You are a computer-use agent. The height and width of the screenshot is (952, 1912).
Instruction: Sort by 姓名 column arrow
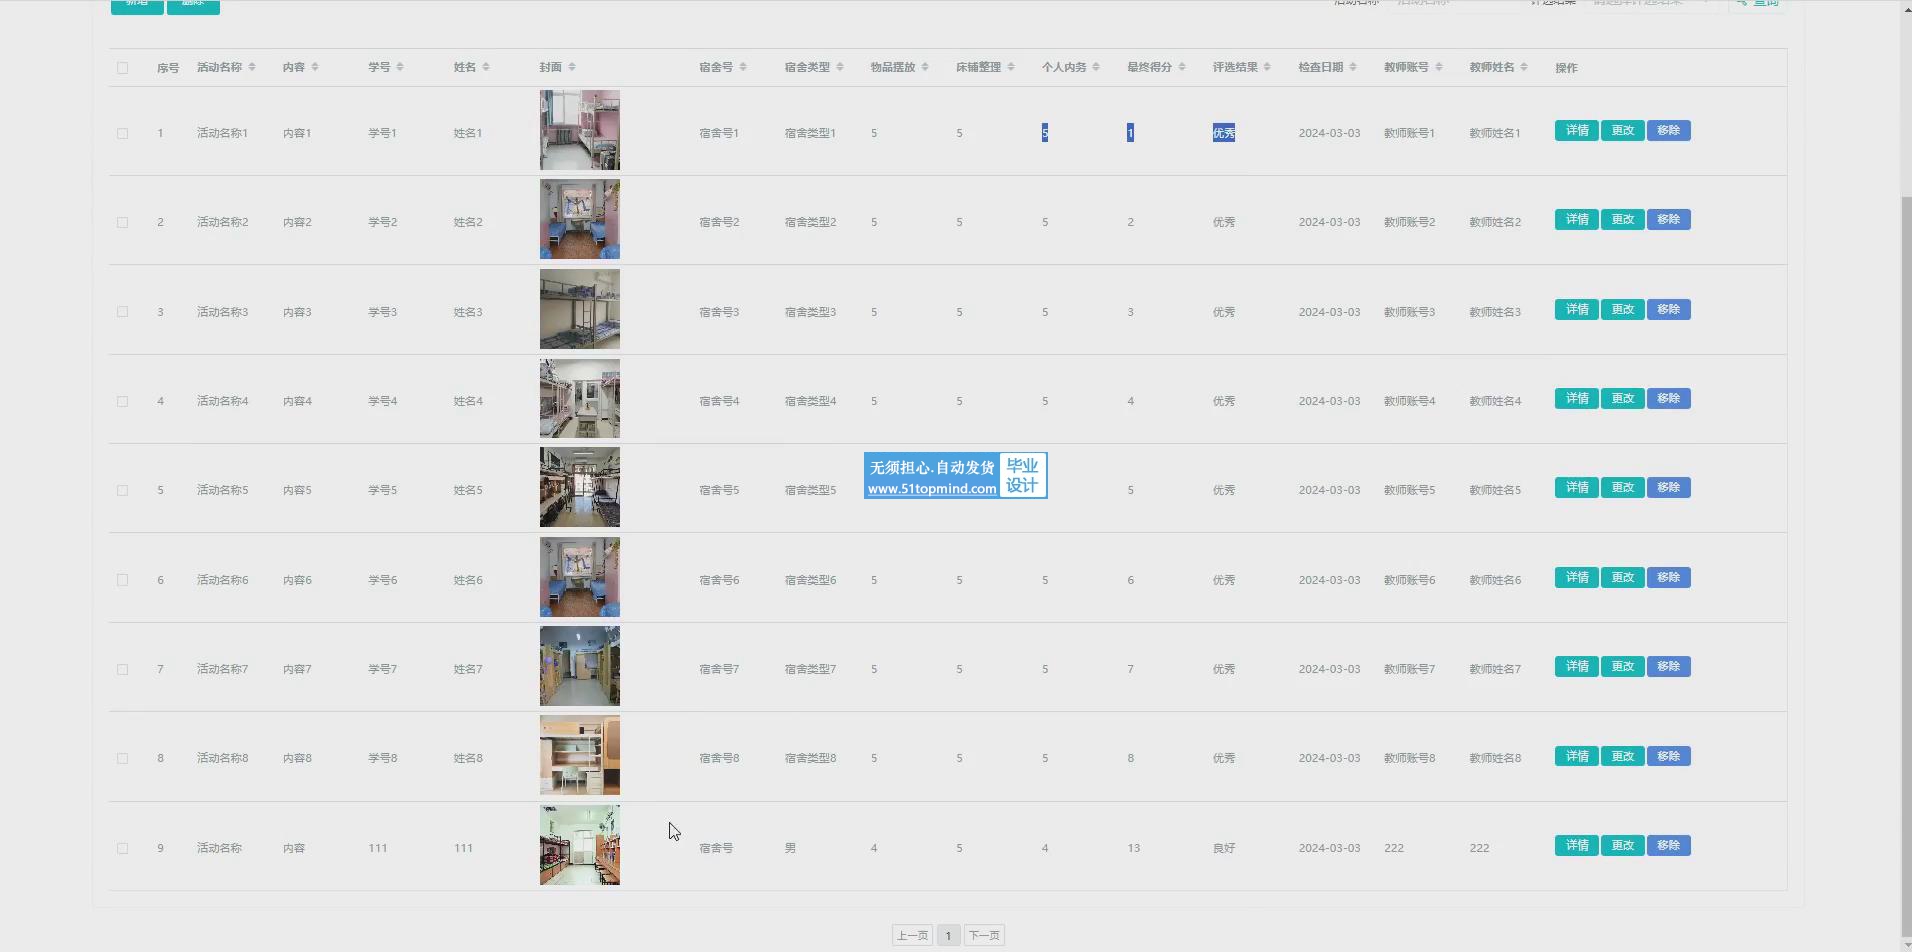486,67
